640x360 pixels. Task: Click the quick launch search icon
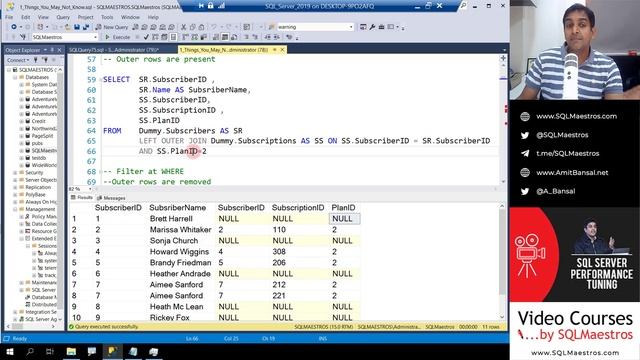464,6
